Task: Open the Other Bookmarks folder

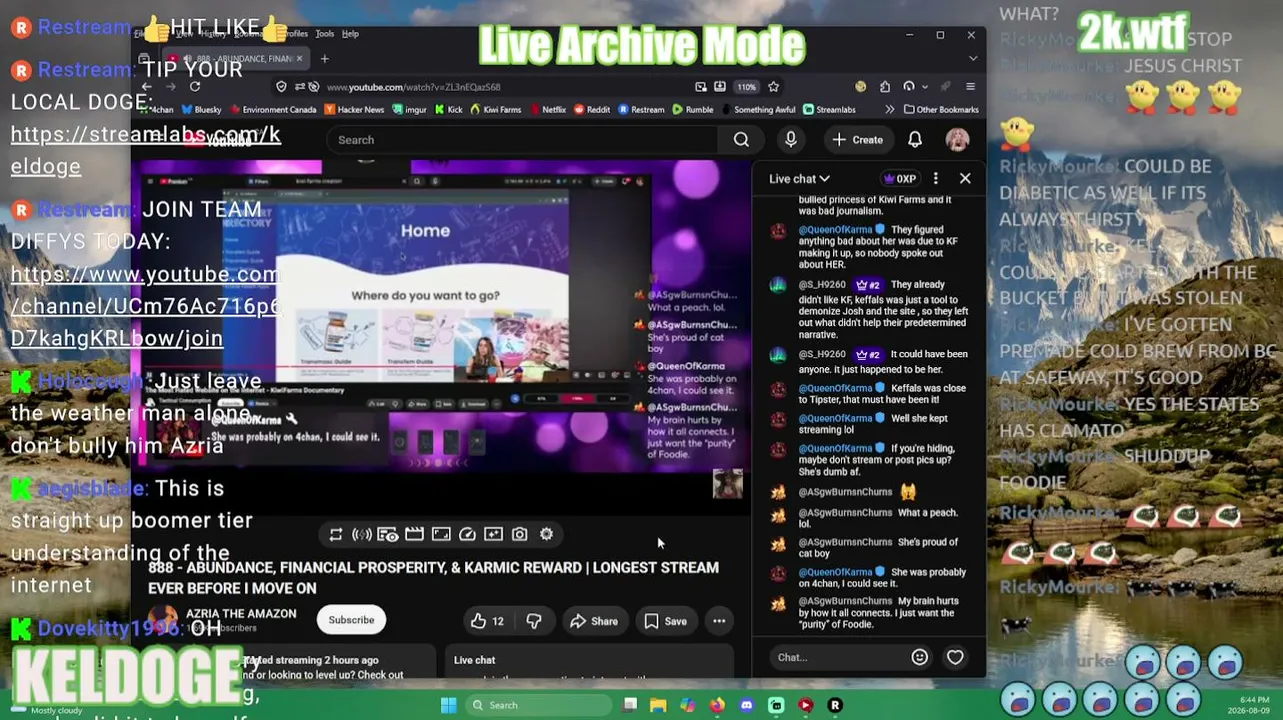Action: click(941, 109)
